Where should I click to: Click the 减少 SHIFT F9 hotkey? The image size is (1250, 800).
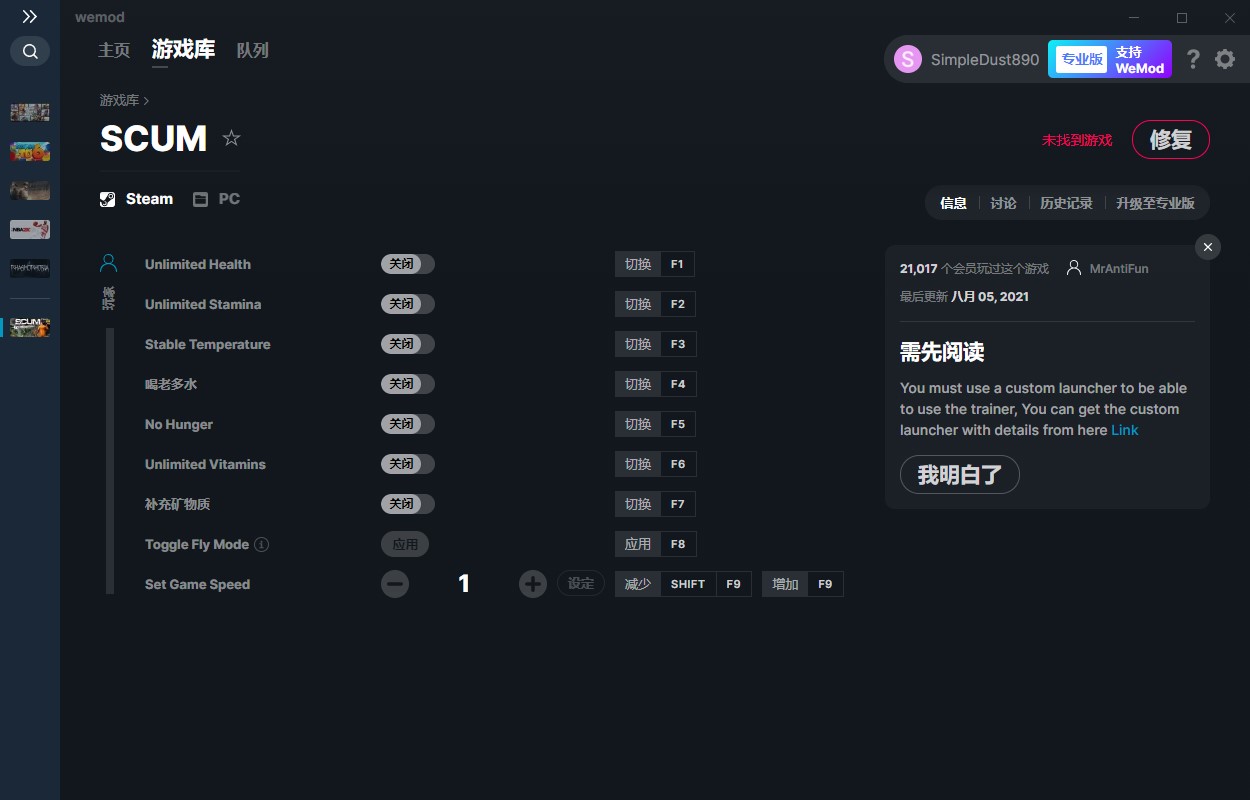coord(683,584)
